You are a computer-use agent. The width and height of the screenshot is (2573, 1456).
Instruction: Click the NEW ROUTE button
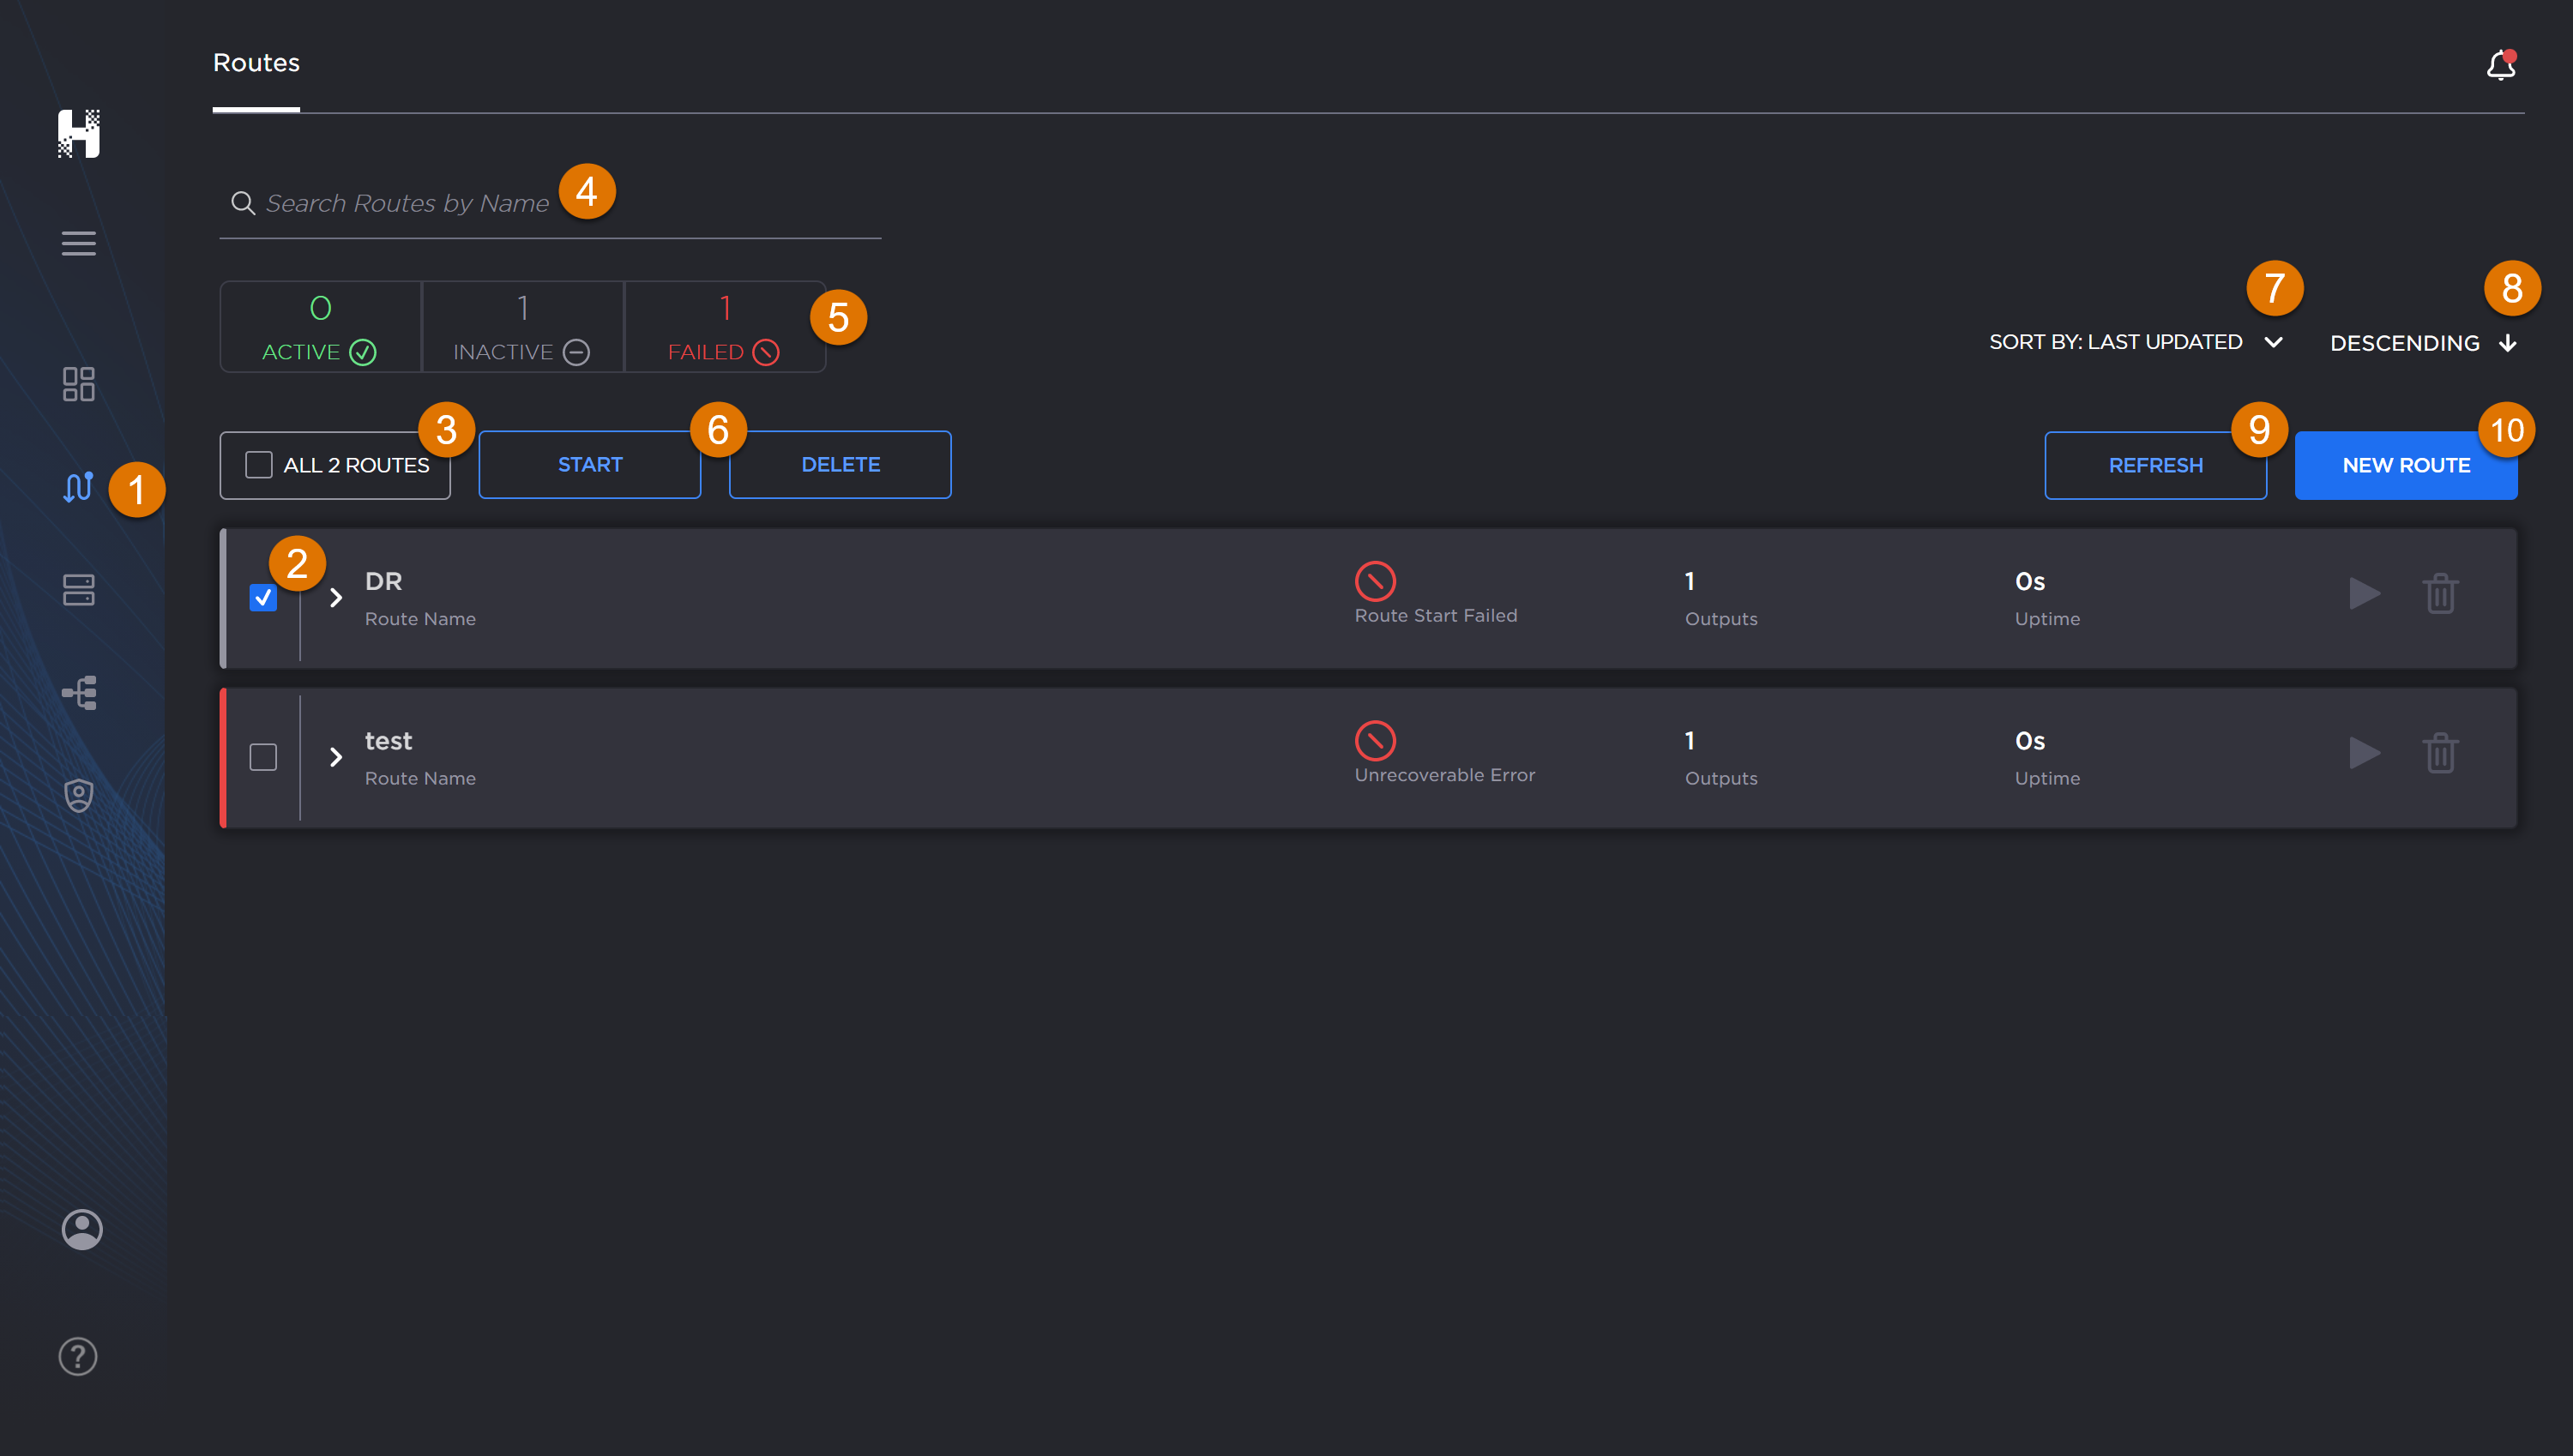[x=2406, y=464]
